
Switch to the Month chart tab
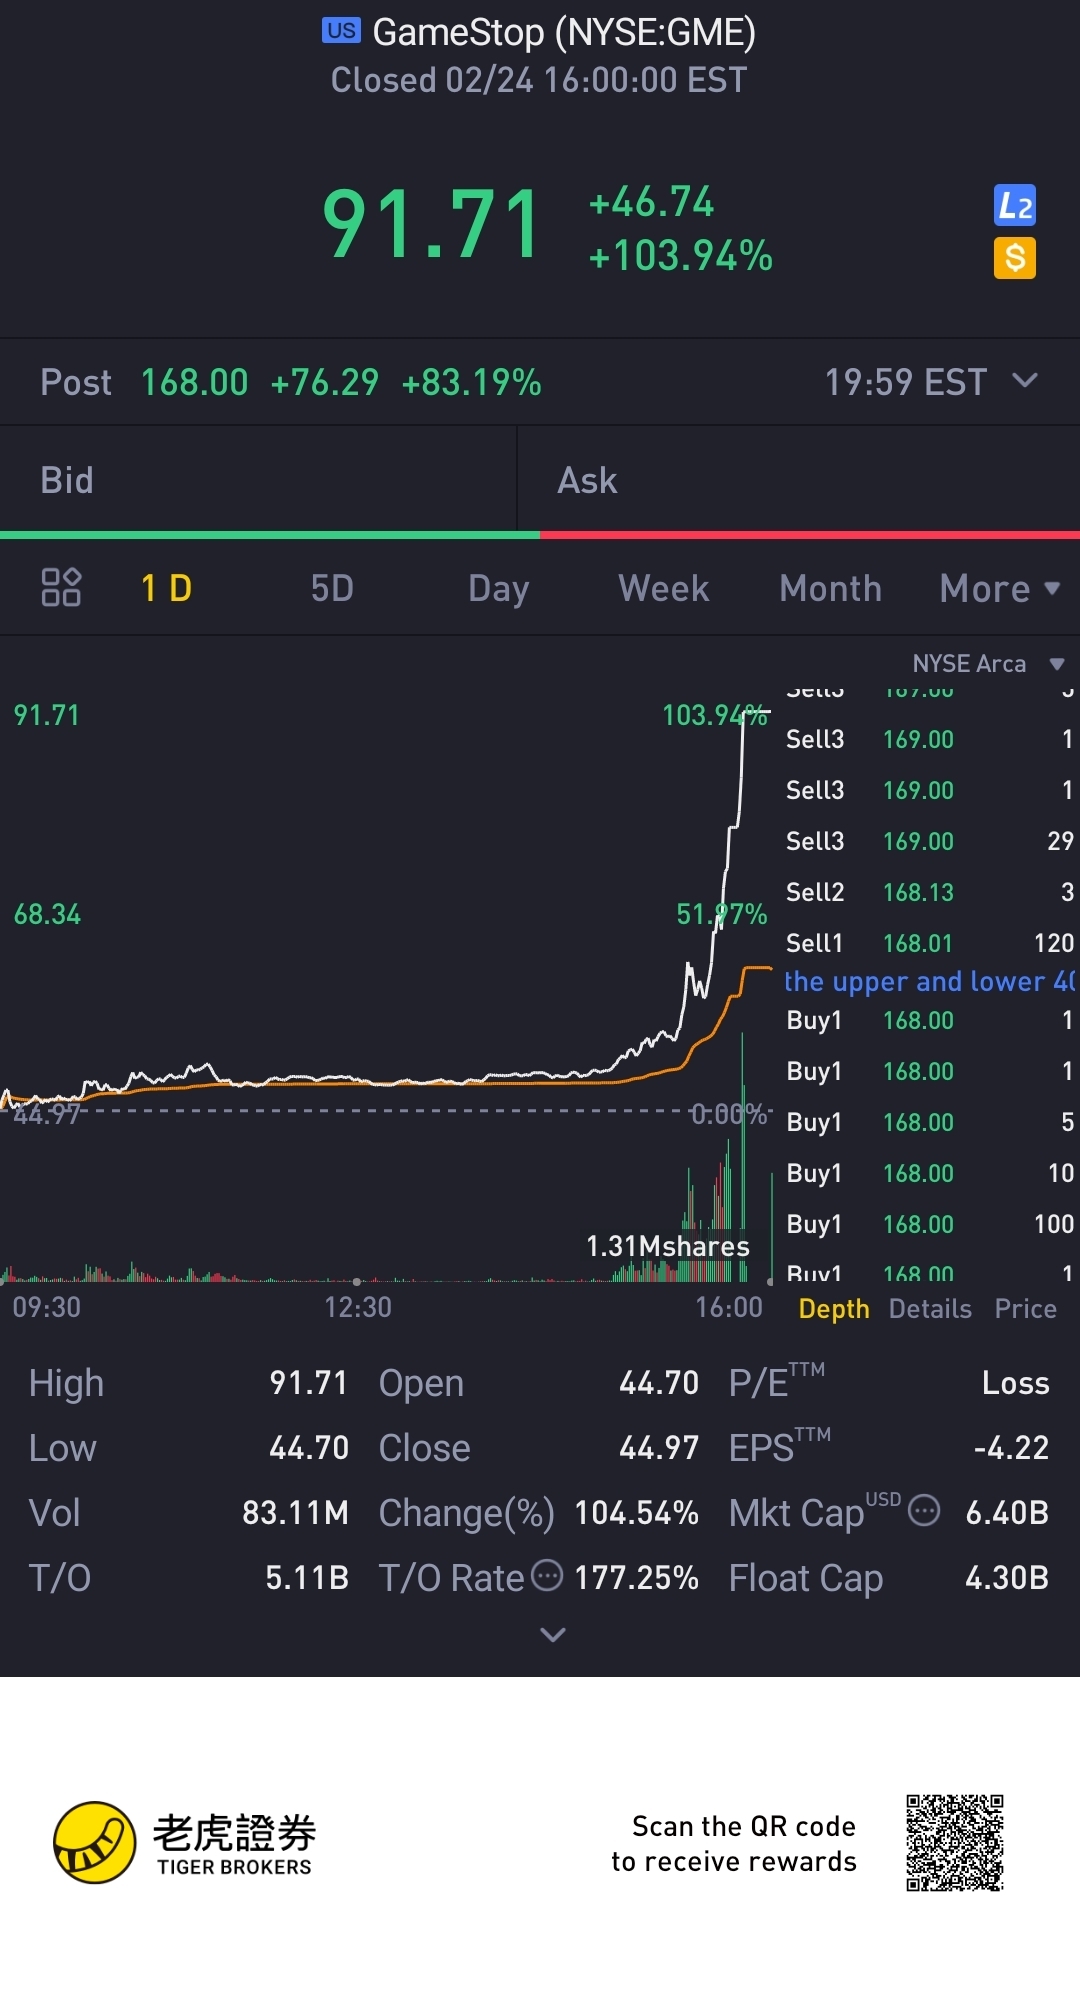(x=830, y=589)
